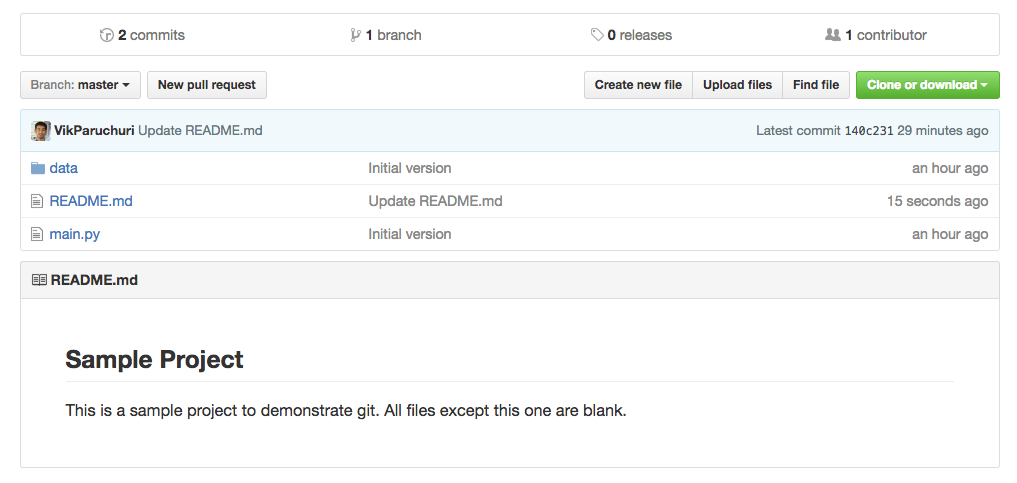Click the Find file button
1017x483 pixels.
(816, 85)
